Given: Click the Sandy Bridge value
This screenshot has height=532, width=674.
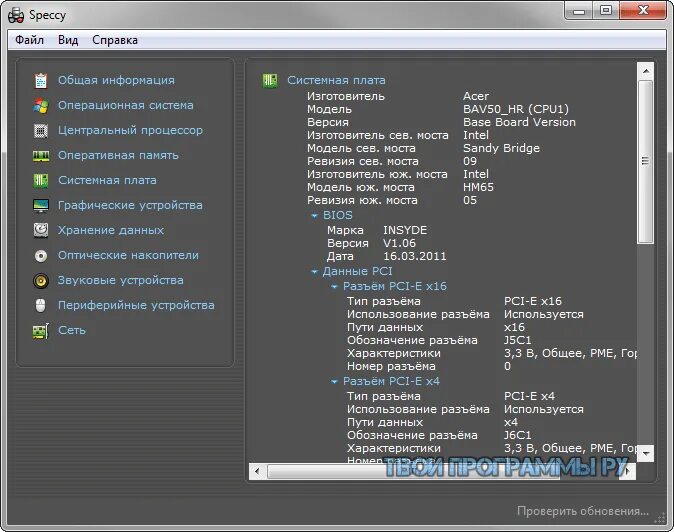Looking at the screenshot, I should (501, 148).
